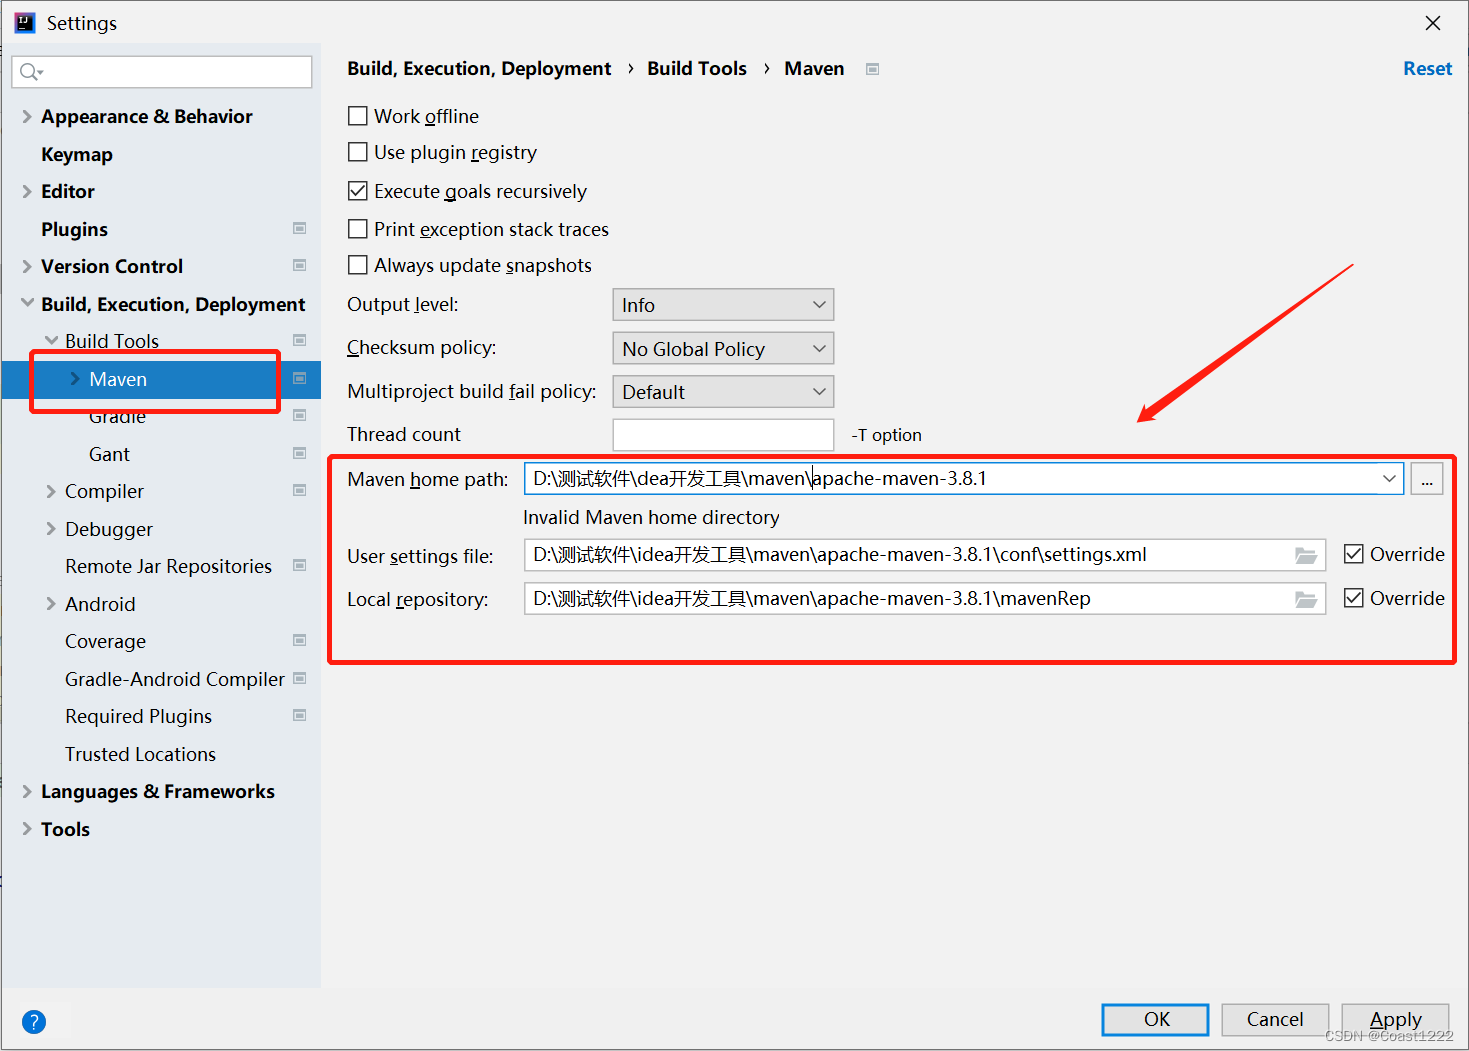Click the project-level icon beside Version Control
The height and width of the screenshot is (1051, 1469).
[299, 266]
